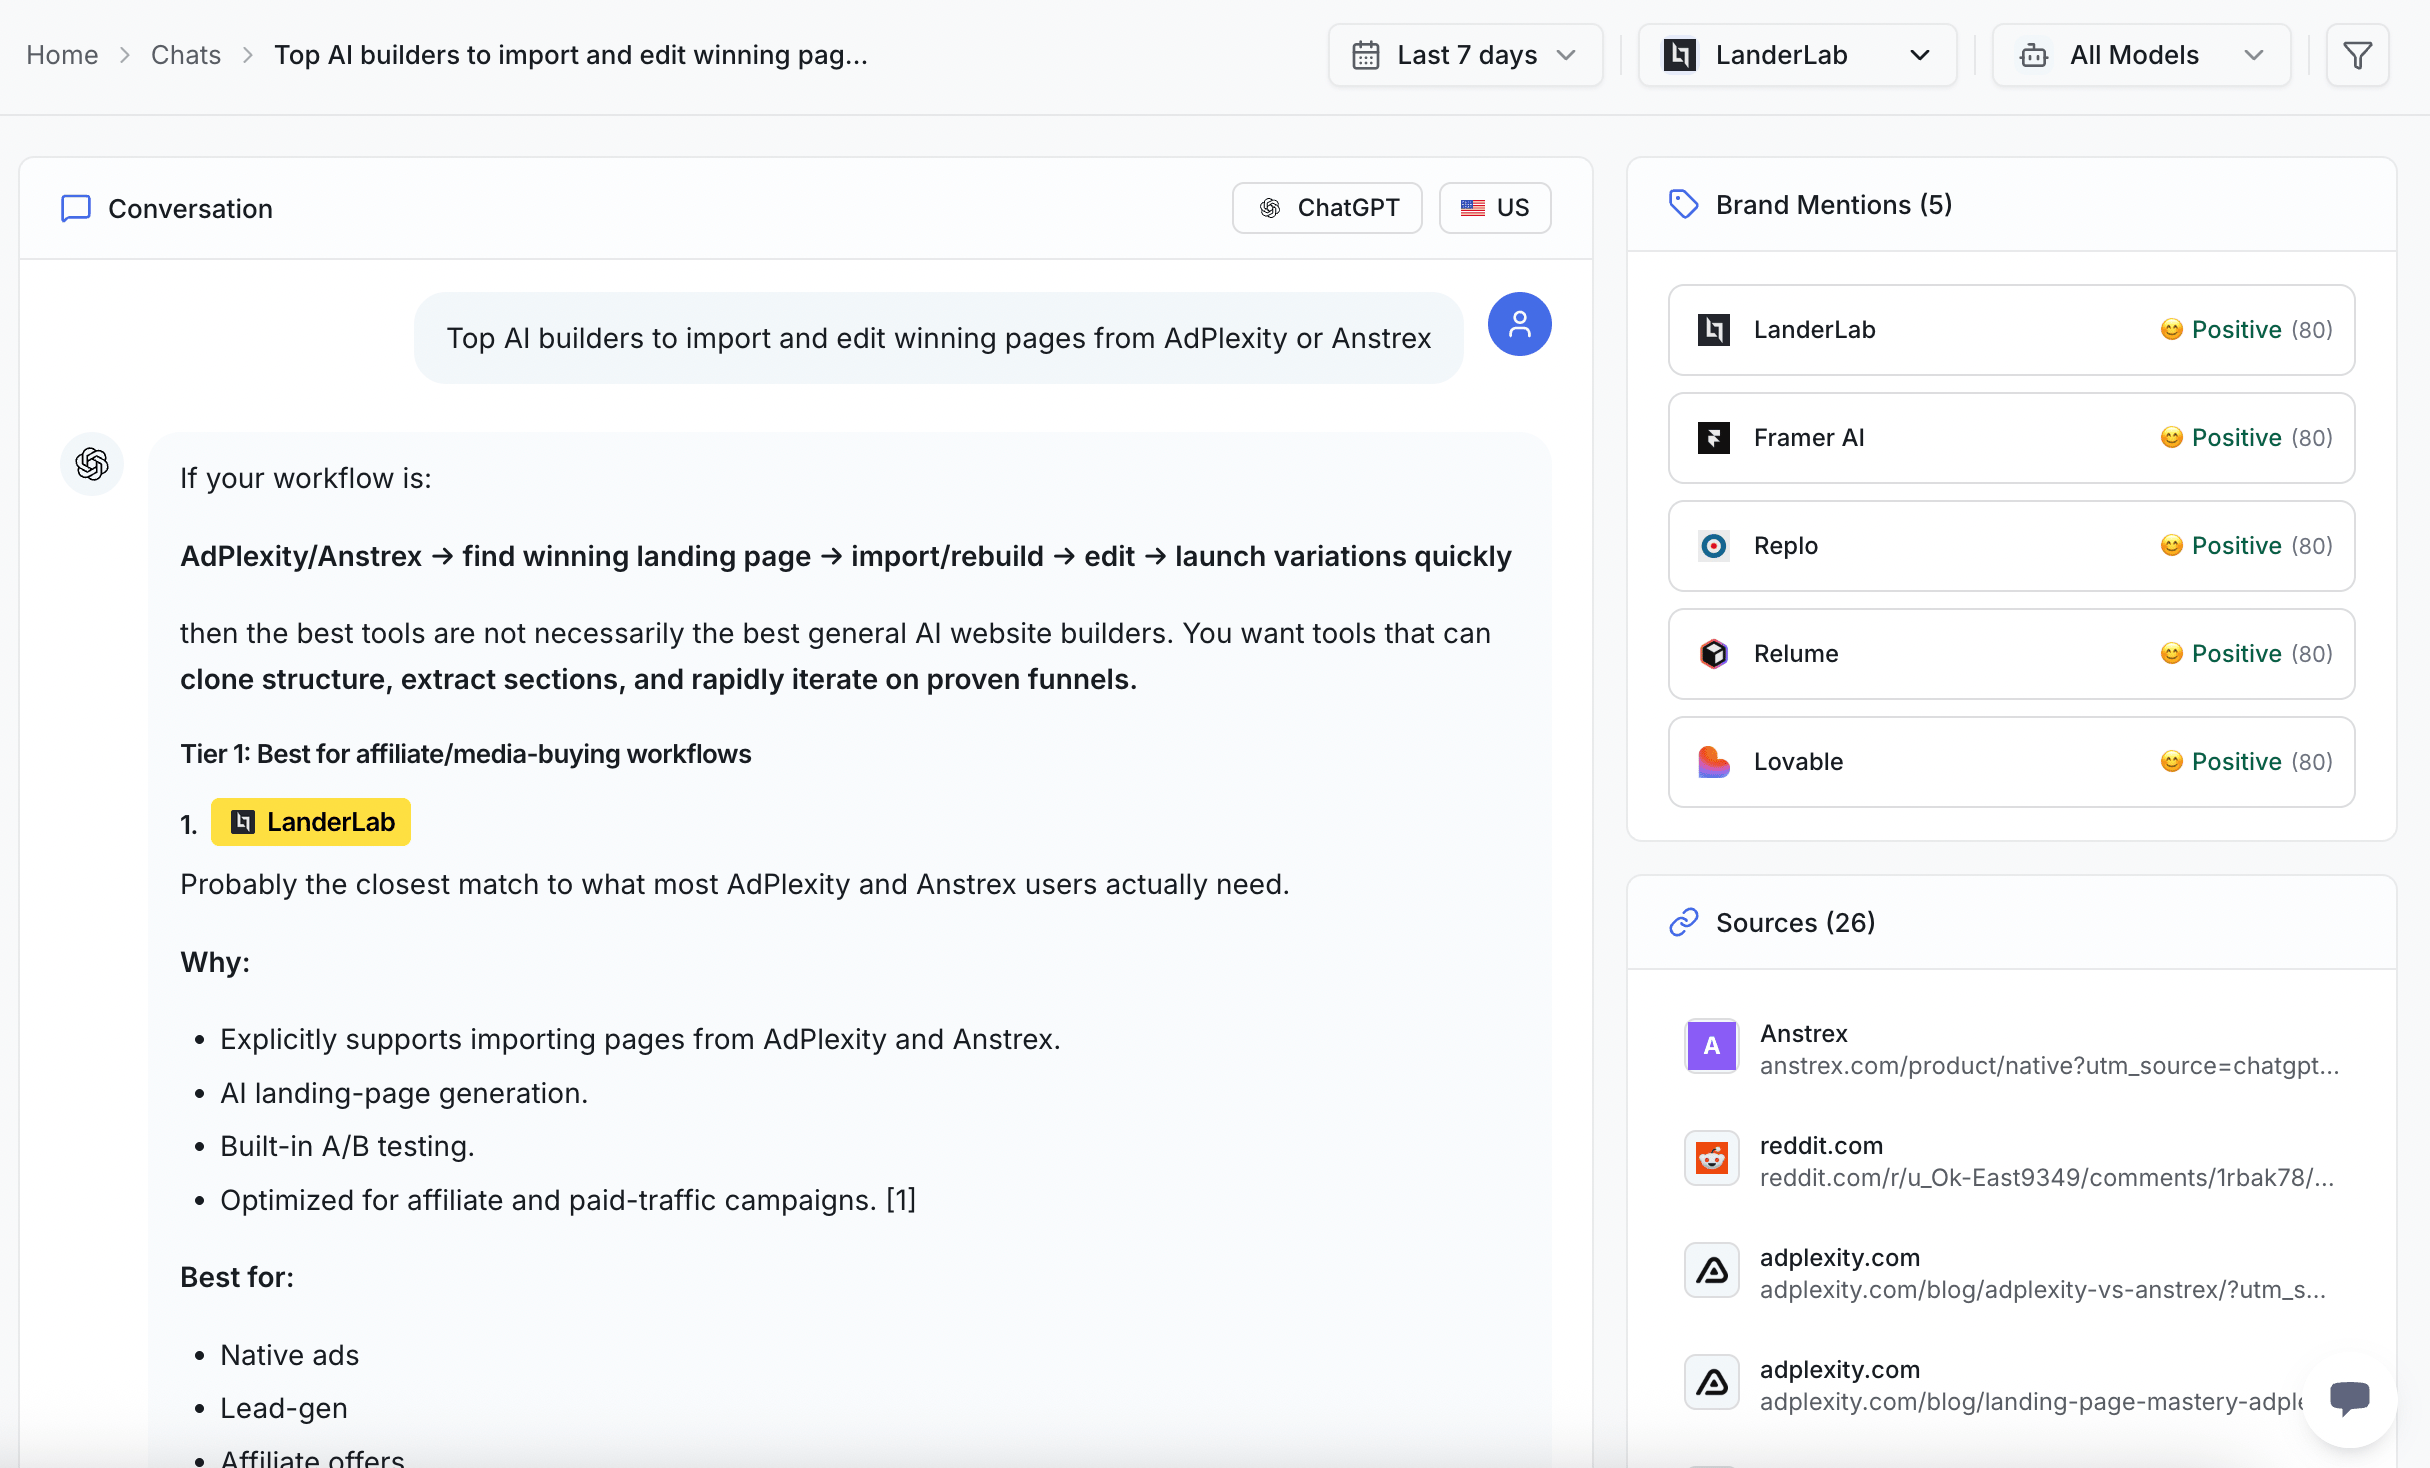This screenshot has width=2430, height=1468.
Task: Click the chevron arrow in All Models dropdown
Action: coord(2254,55)
